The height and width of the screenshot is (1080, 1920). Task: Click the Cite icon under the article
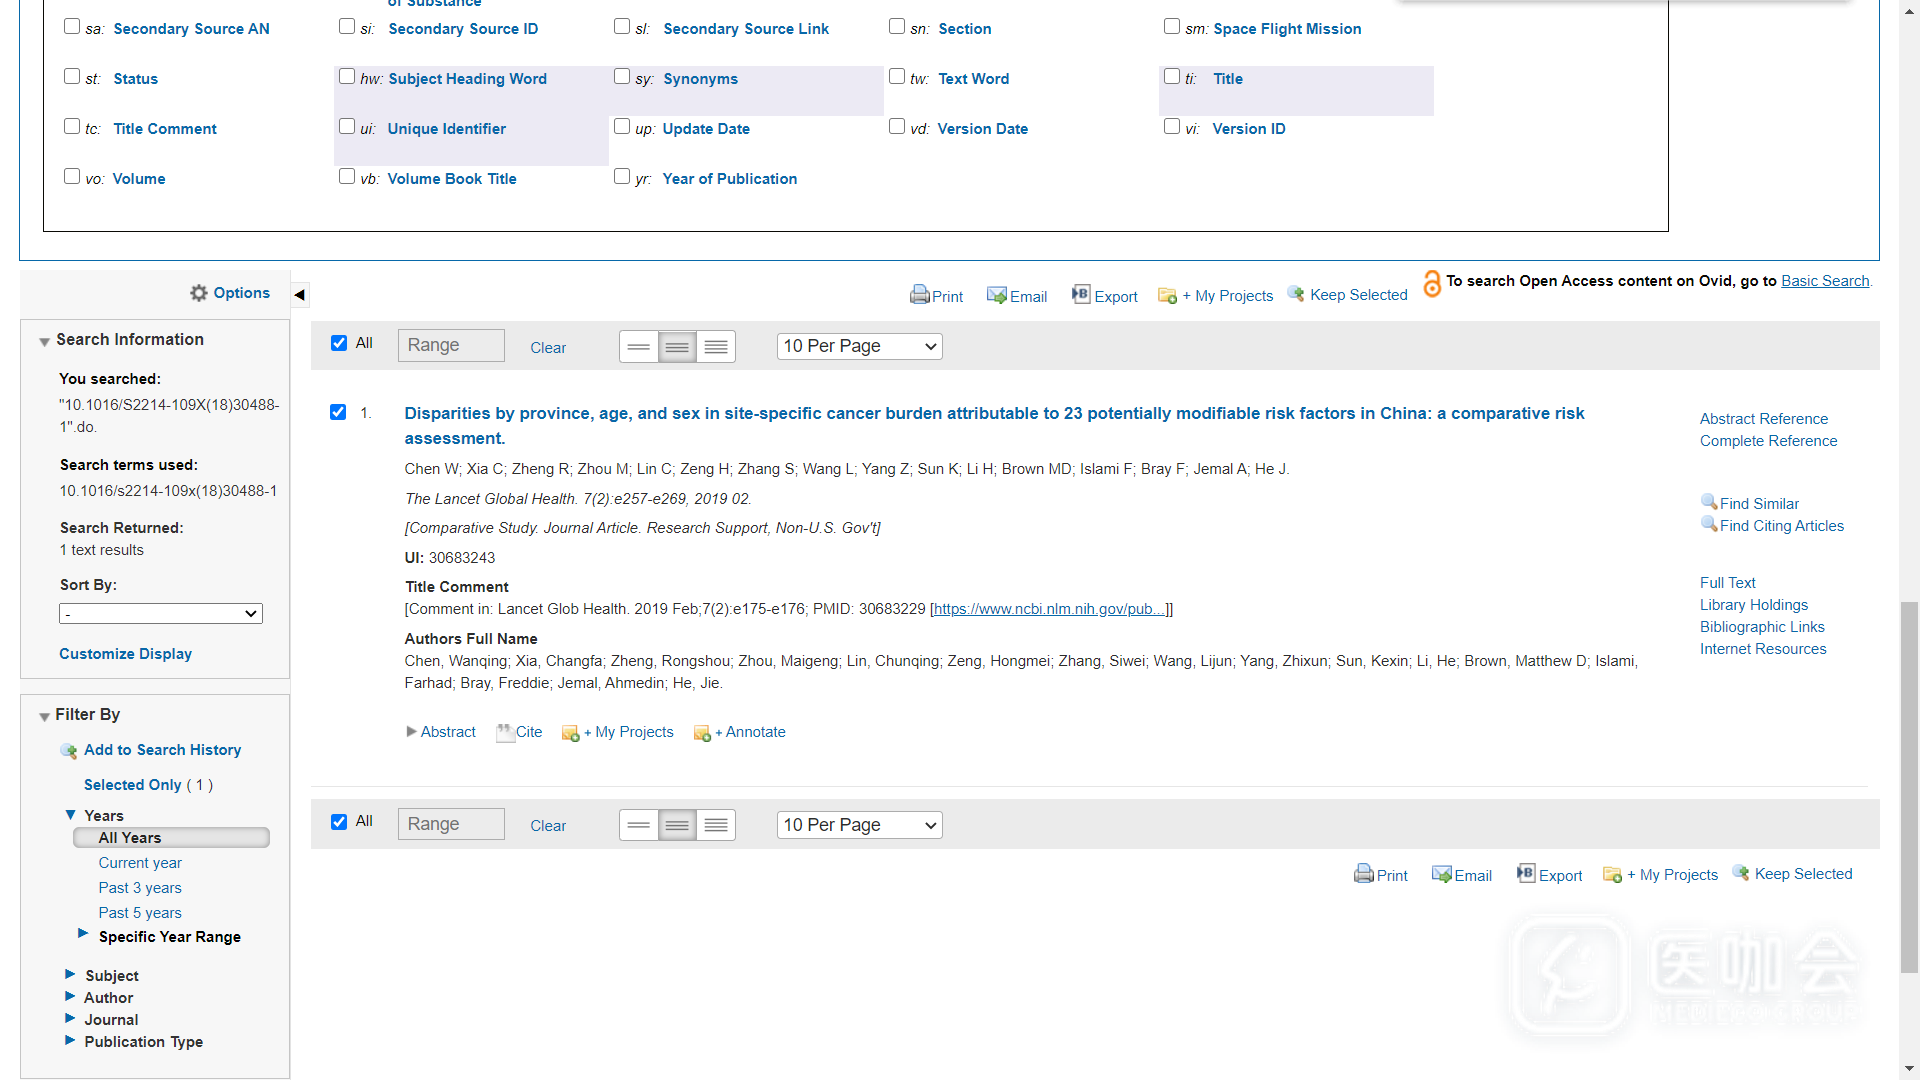505,732
